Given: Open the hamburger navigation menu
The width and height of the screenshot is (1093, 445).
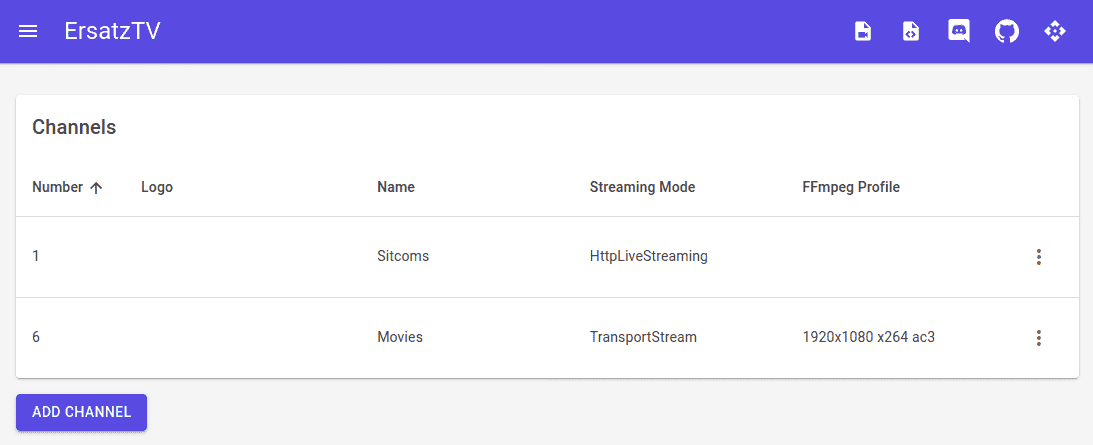Looking at the screenshot, I should pyautogui.click(x=28, y=31).
